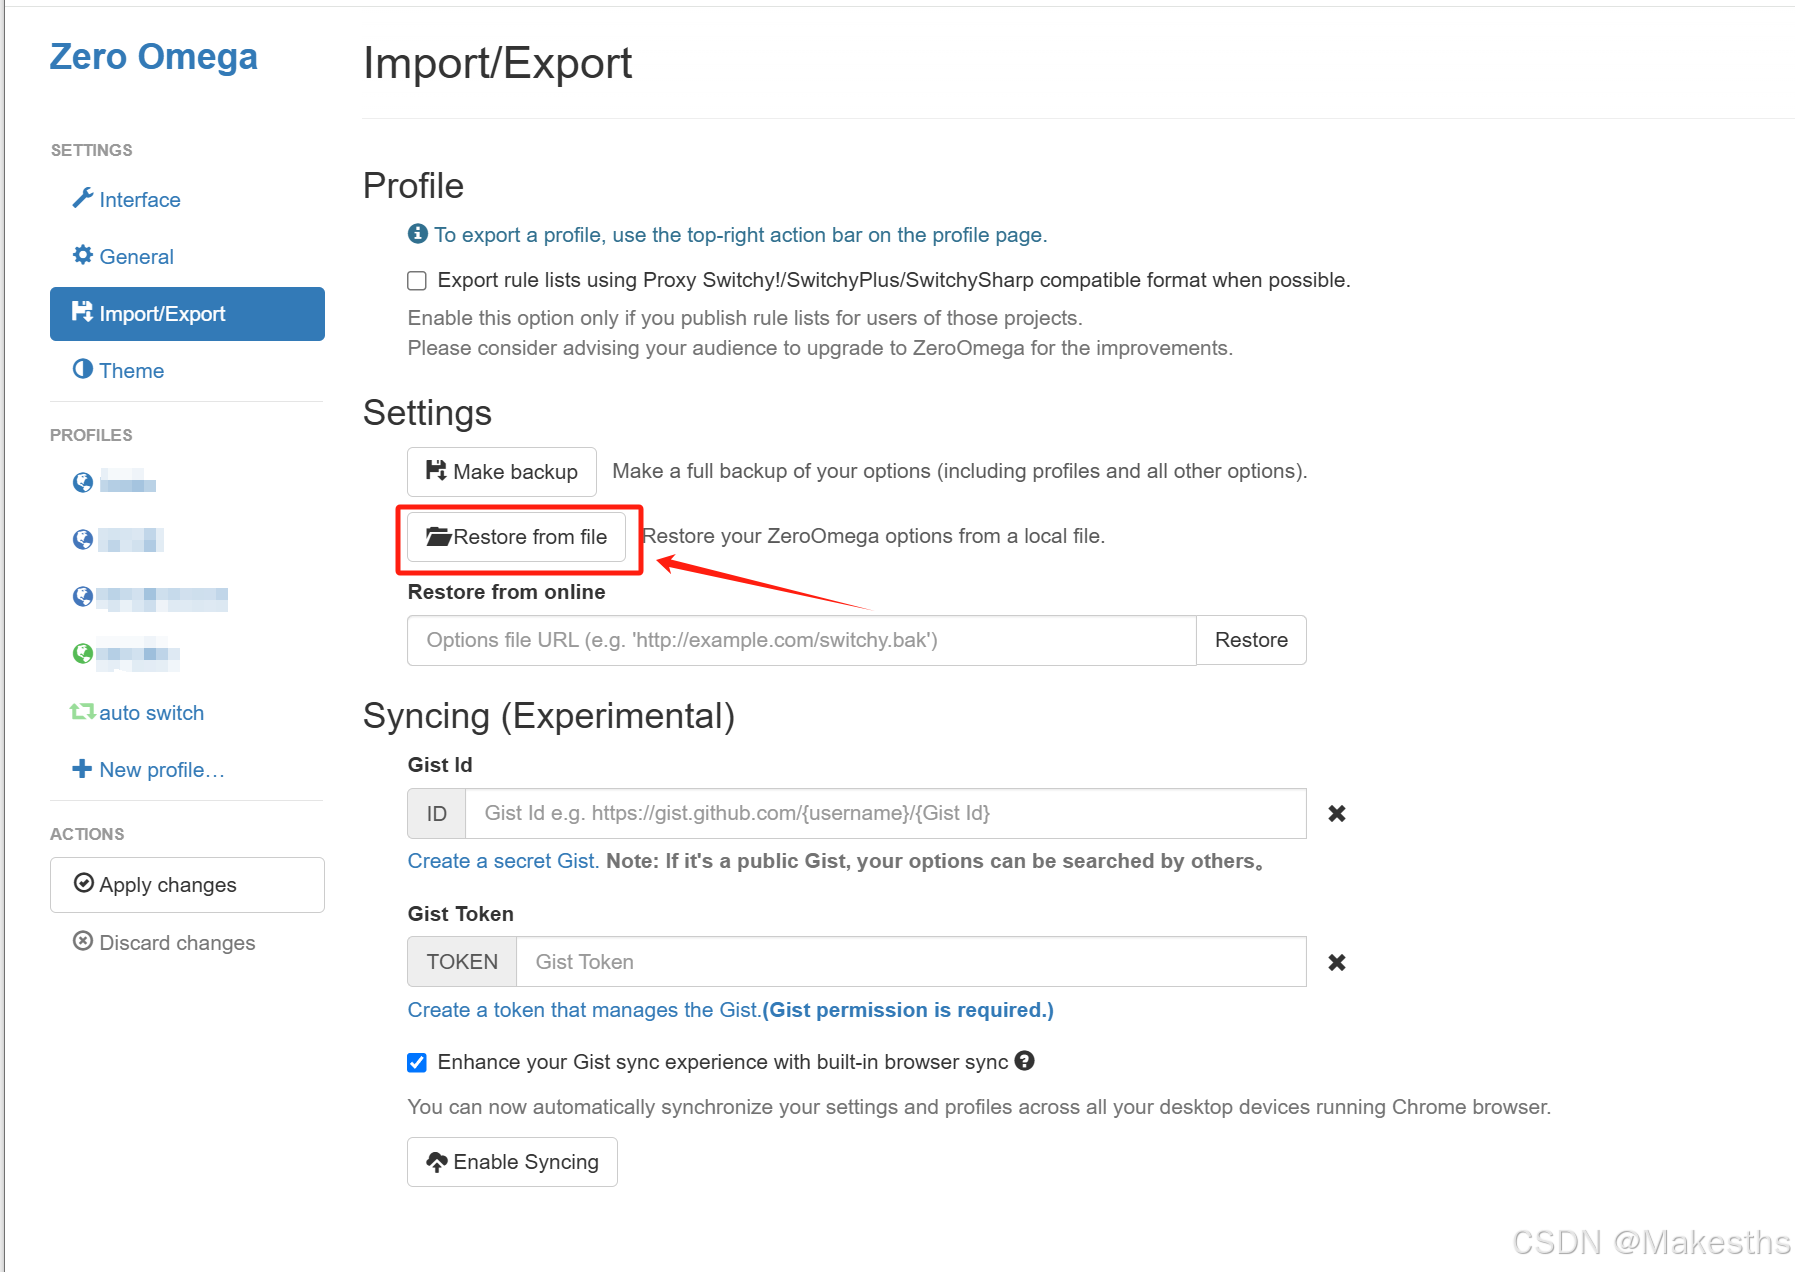Click the x-circle icon on Discard changes

coord(83,941)
